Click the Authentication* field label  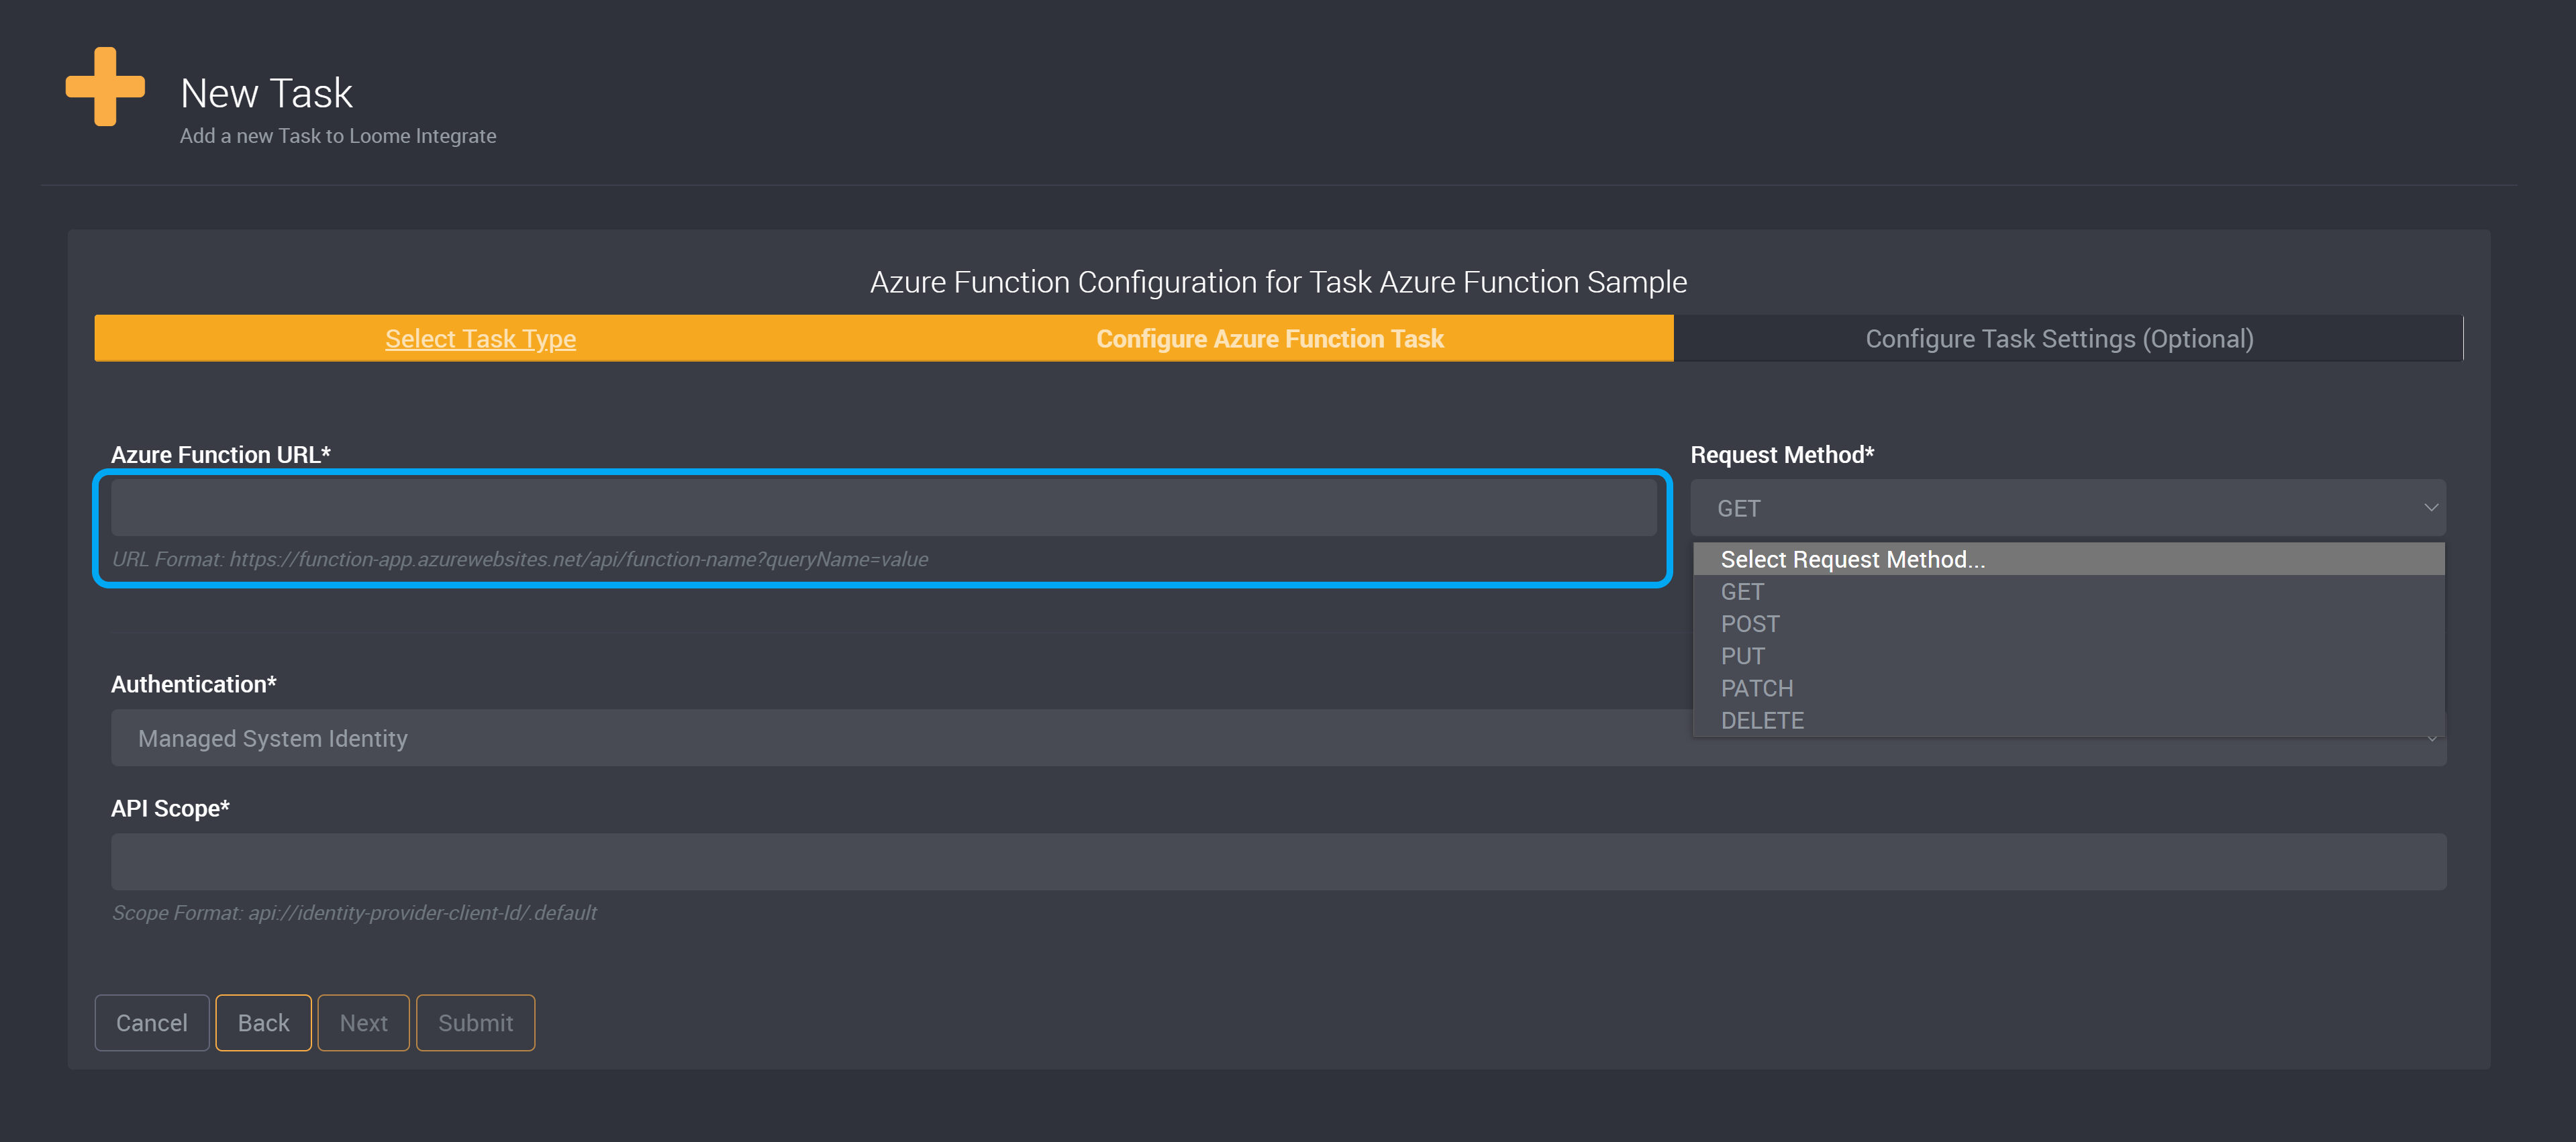tap(193, 684)
